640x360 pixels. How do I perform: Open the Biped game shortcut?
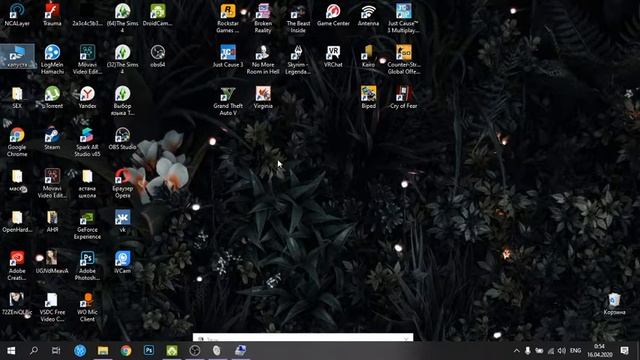pos(368,98)
